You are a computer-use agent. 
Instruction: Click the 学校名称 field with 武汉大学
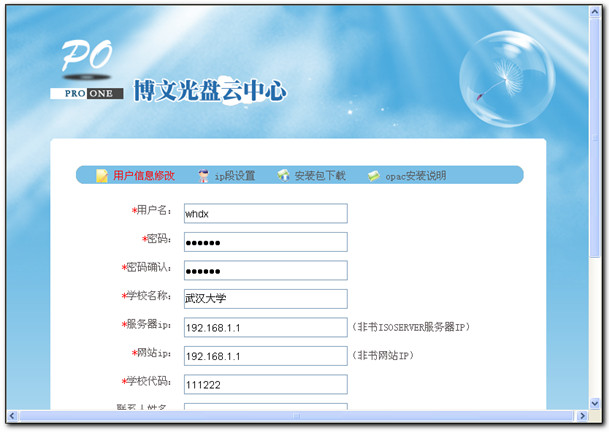(x=266, y=299)
